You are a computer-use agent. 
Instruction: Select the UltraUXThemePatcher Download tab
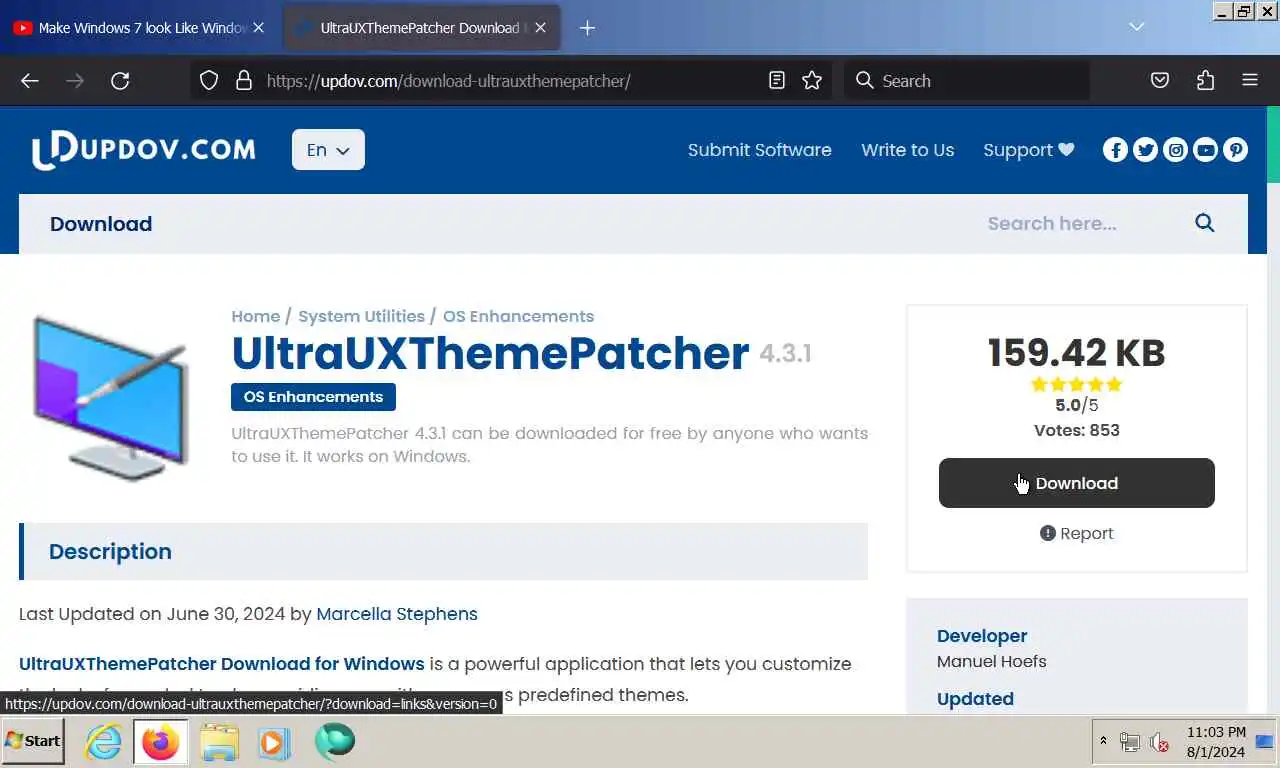point(420,28)
